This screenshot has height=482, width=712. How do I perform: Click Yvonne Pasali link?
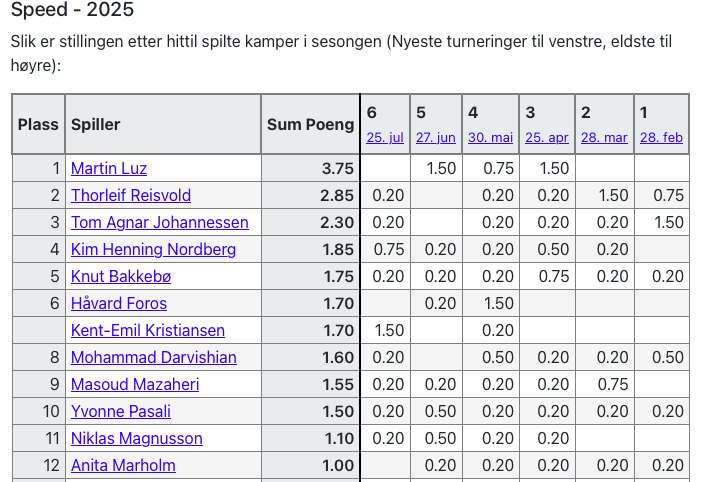(x=121, y=411)
